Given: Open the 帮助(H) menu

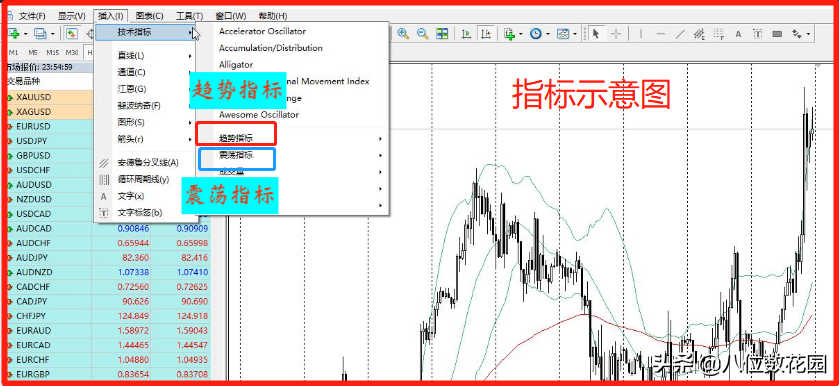Looking at the screenshot, I should pos(272,16).
